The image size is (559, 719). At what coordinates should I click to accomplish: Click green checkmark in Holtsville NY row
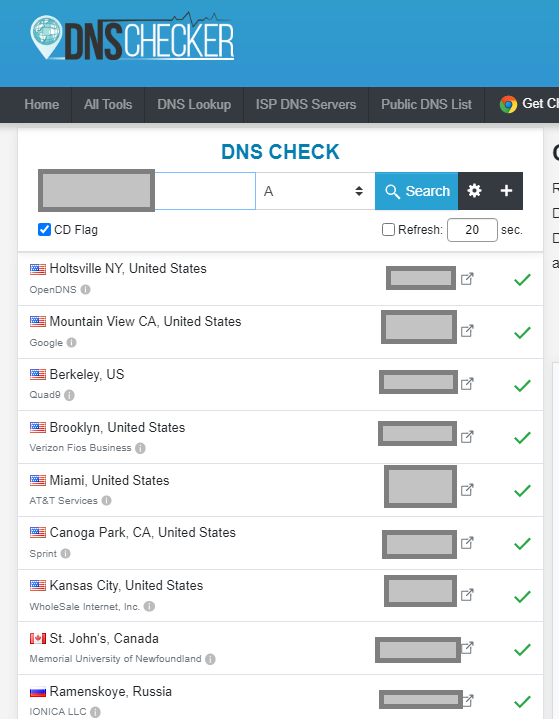[x=522, y=279]
